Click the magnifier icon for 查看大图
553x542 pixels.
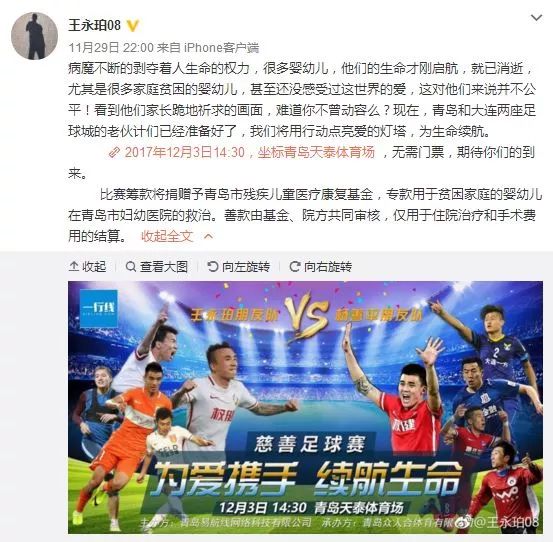click(x=131, y=267)
